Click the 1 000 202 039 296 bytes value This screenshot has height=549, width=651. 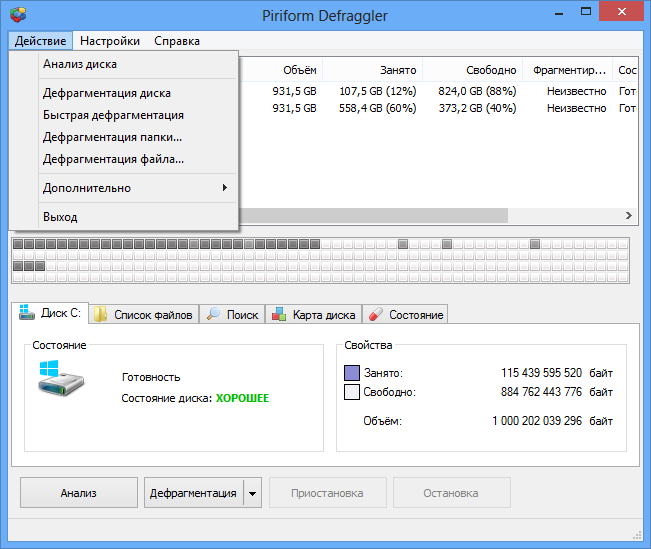537,421
